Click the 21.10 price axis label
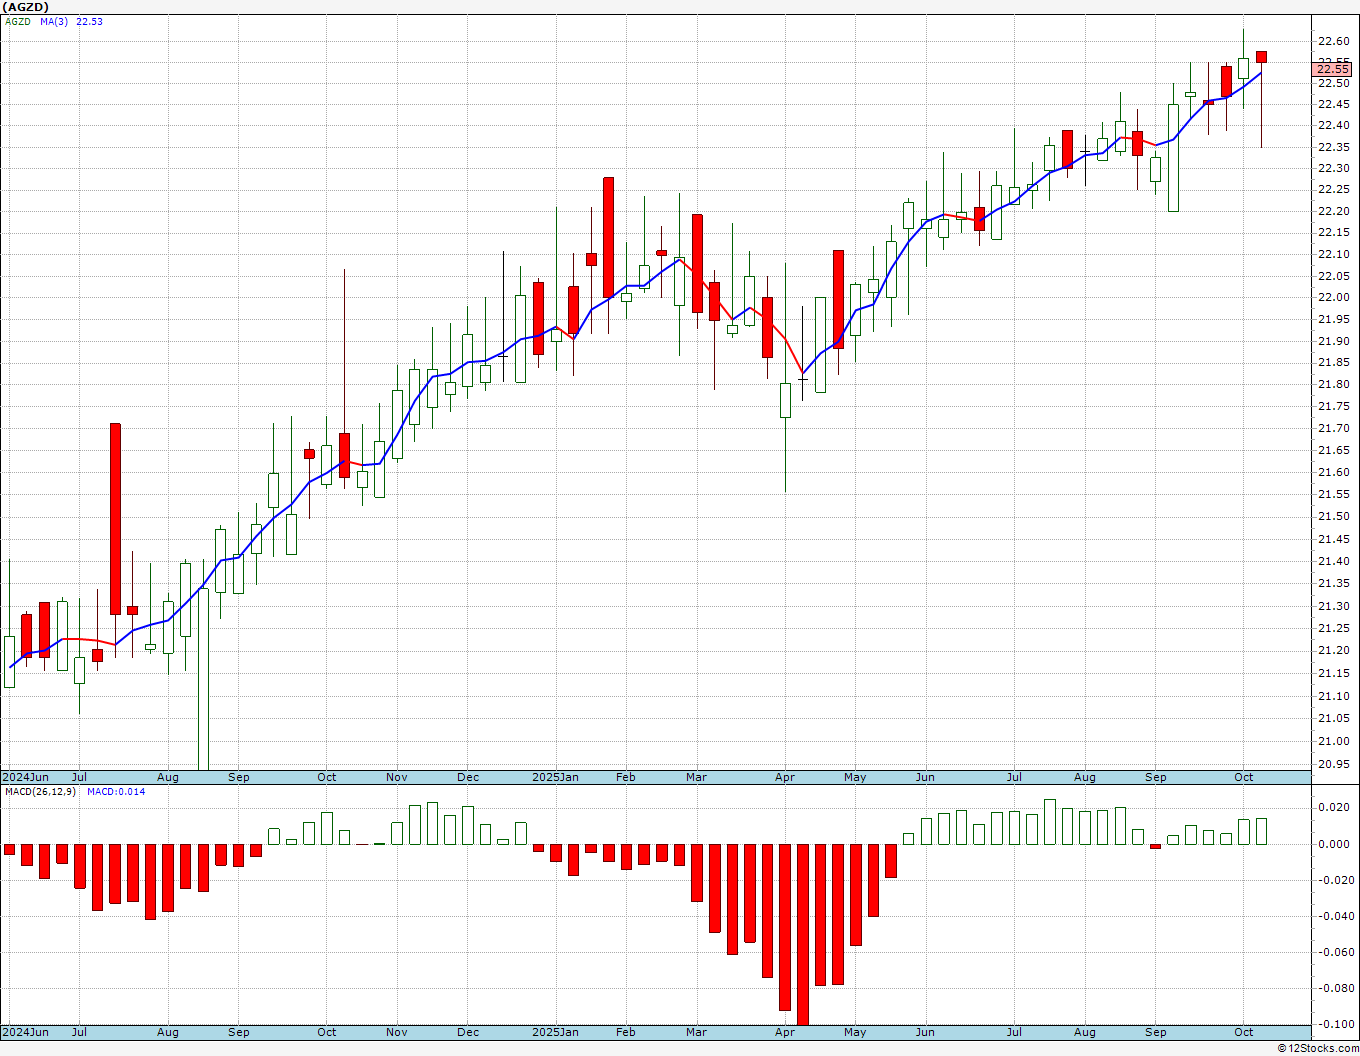This screenshot has height=1056, width=1360. tap(1333, 696)
